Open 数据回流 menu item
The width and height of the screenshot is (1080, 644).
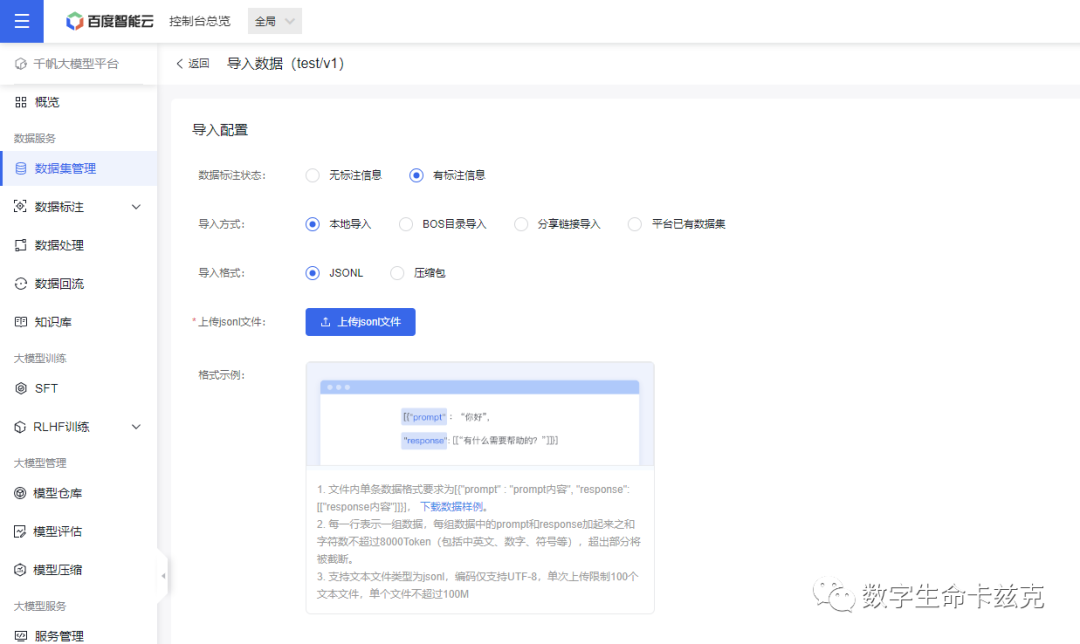coord(79,284)
